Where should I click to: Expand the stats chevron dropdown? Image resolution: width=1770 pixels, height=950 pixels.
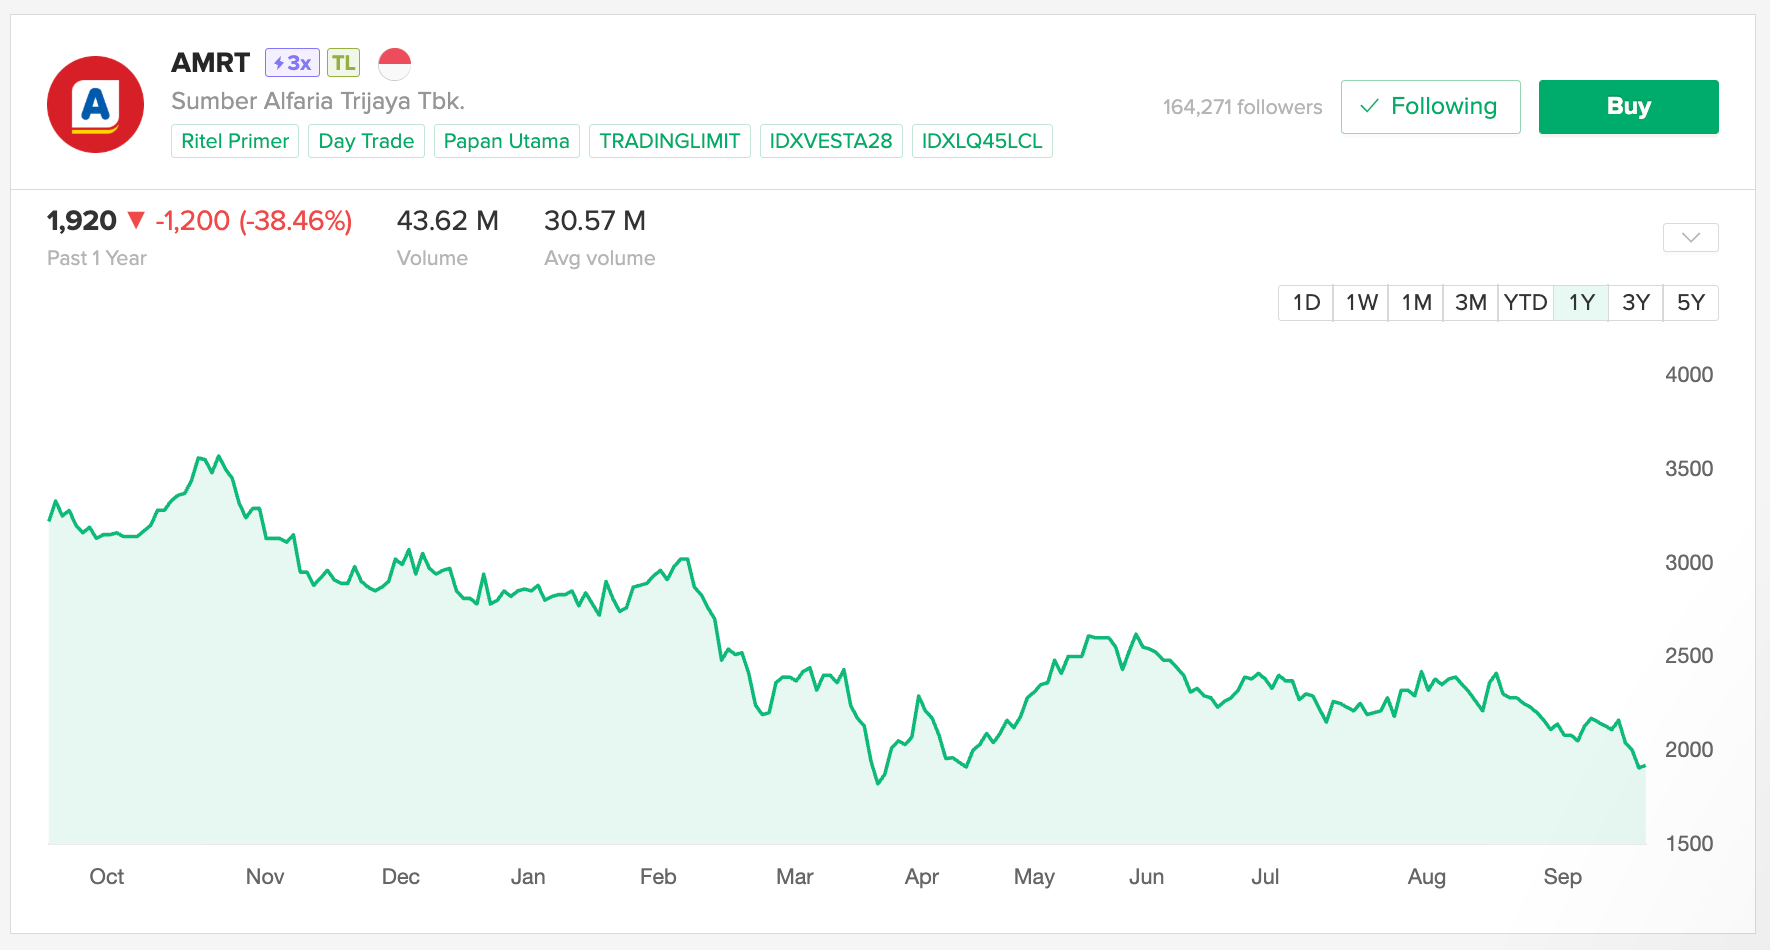(1690, 238)
